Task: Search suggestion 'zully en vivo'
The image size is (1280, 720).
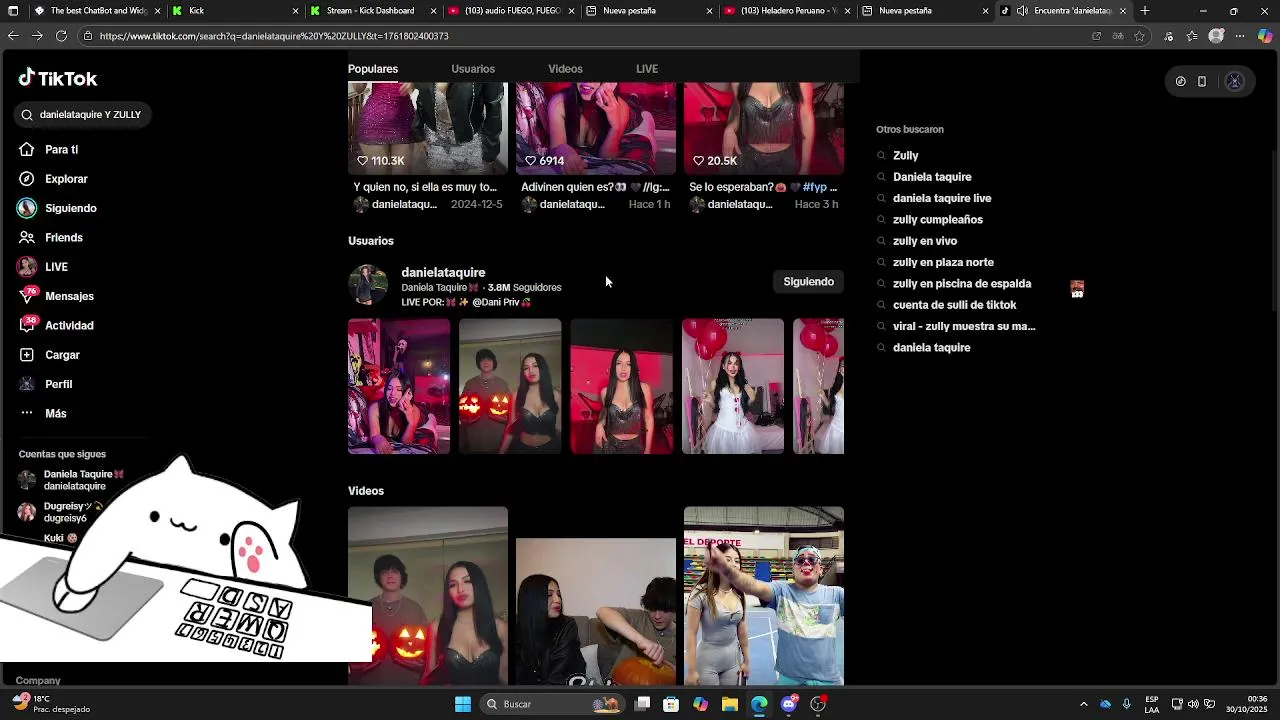Action: (x=925, y=241)
